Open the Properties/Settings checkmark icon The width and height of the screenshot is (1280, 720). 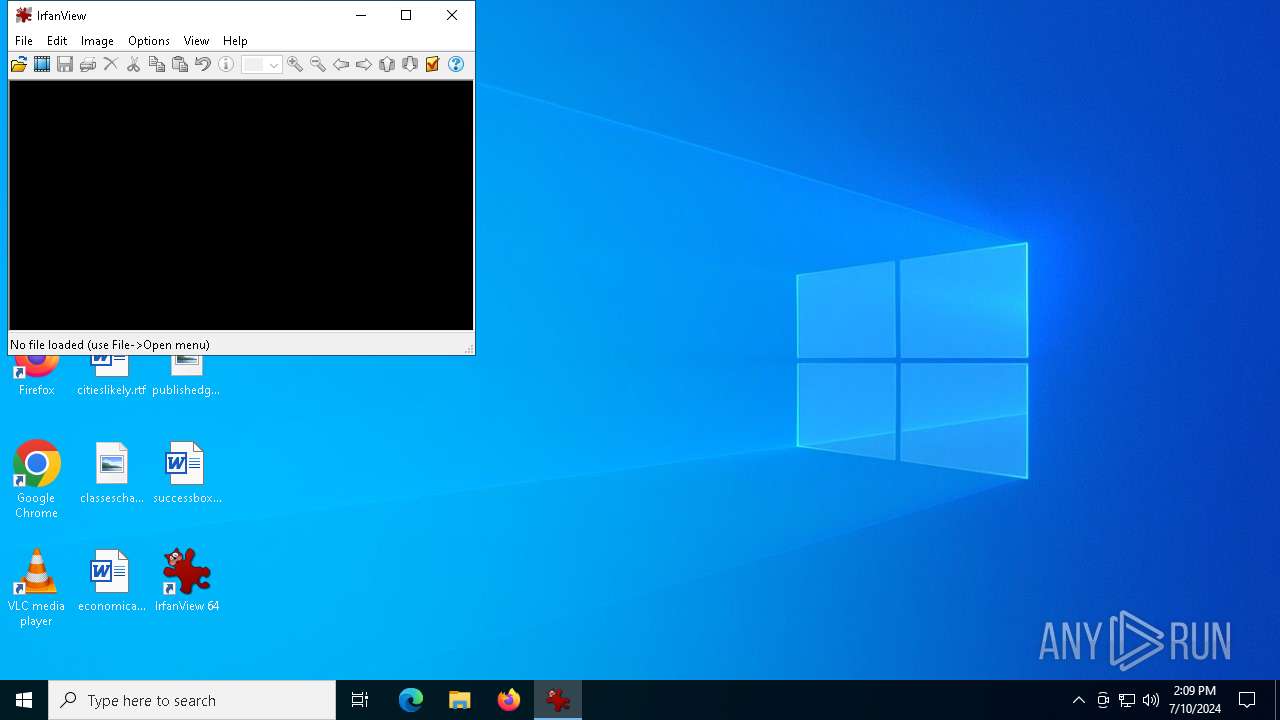tap(433, 64)
